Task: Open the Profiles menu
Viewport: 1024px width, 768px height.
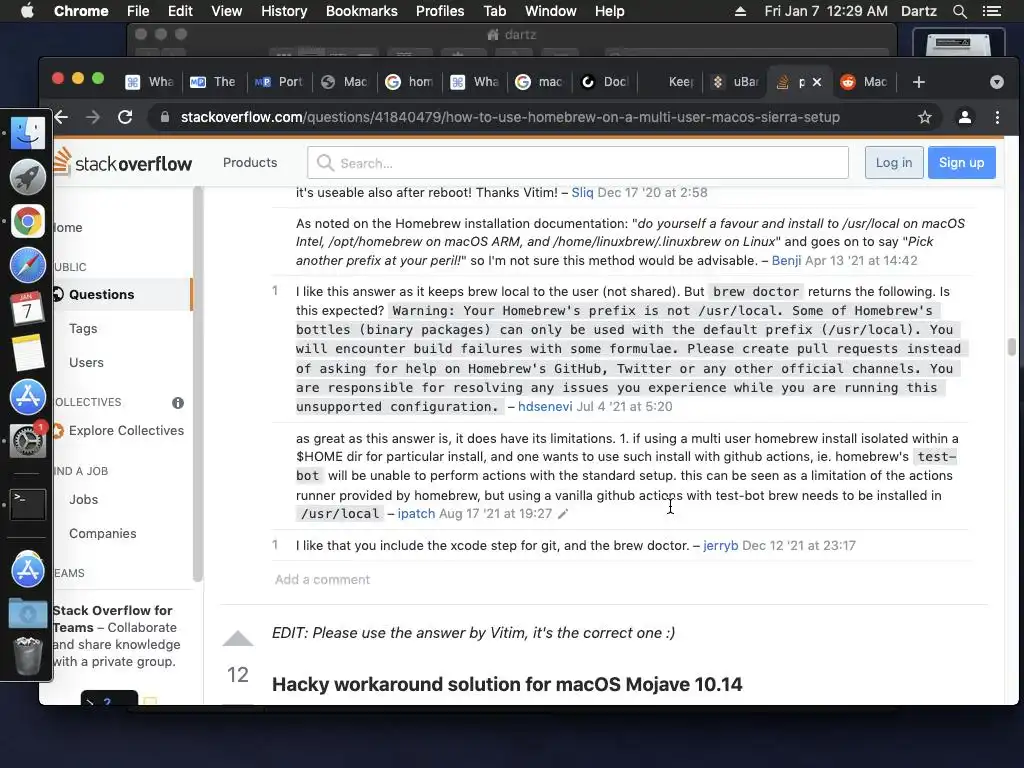Action: (440, 11)
